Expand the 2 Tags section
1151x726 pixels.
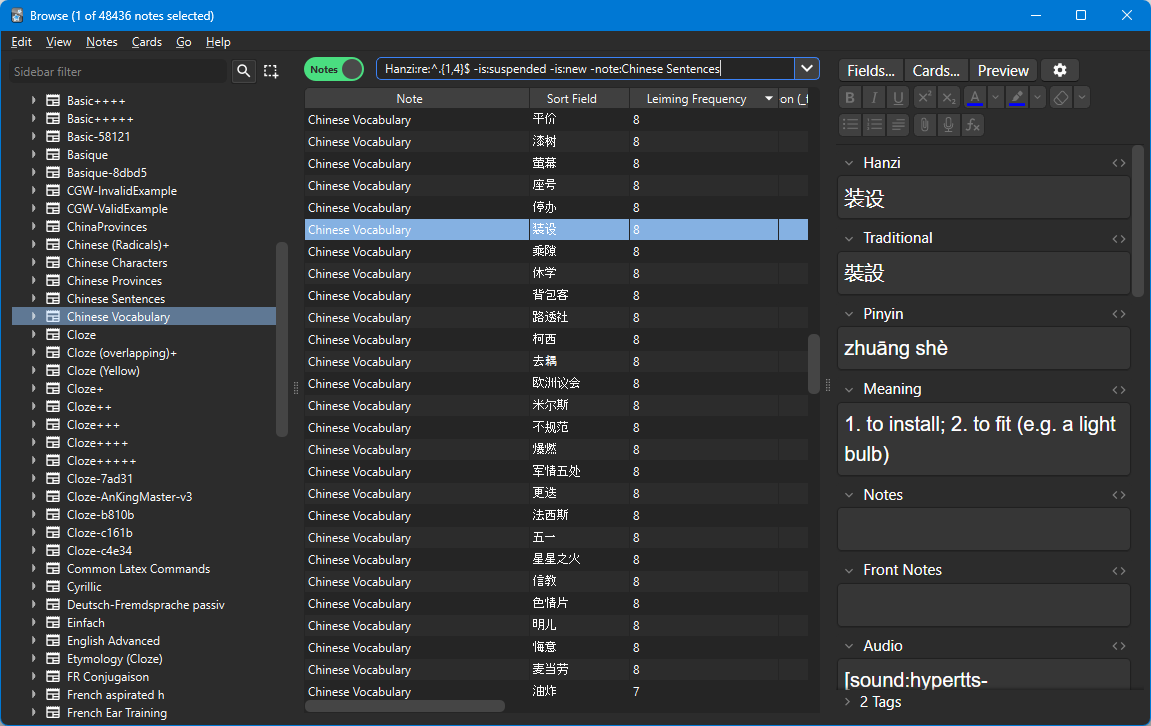point(848,702)
